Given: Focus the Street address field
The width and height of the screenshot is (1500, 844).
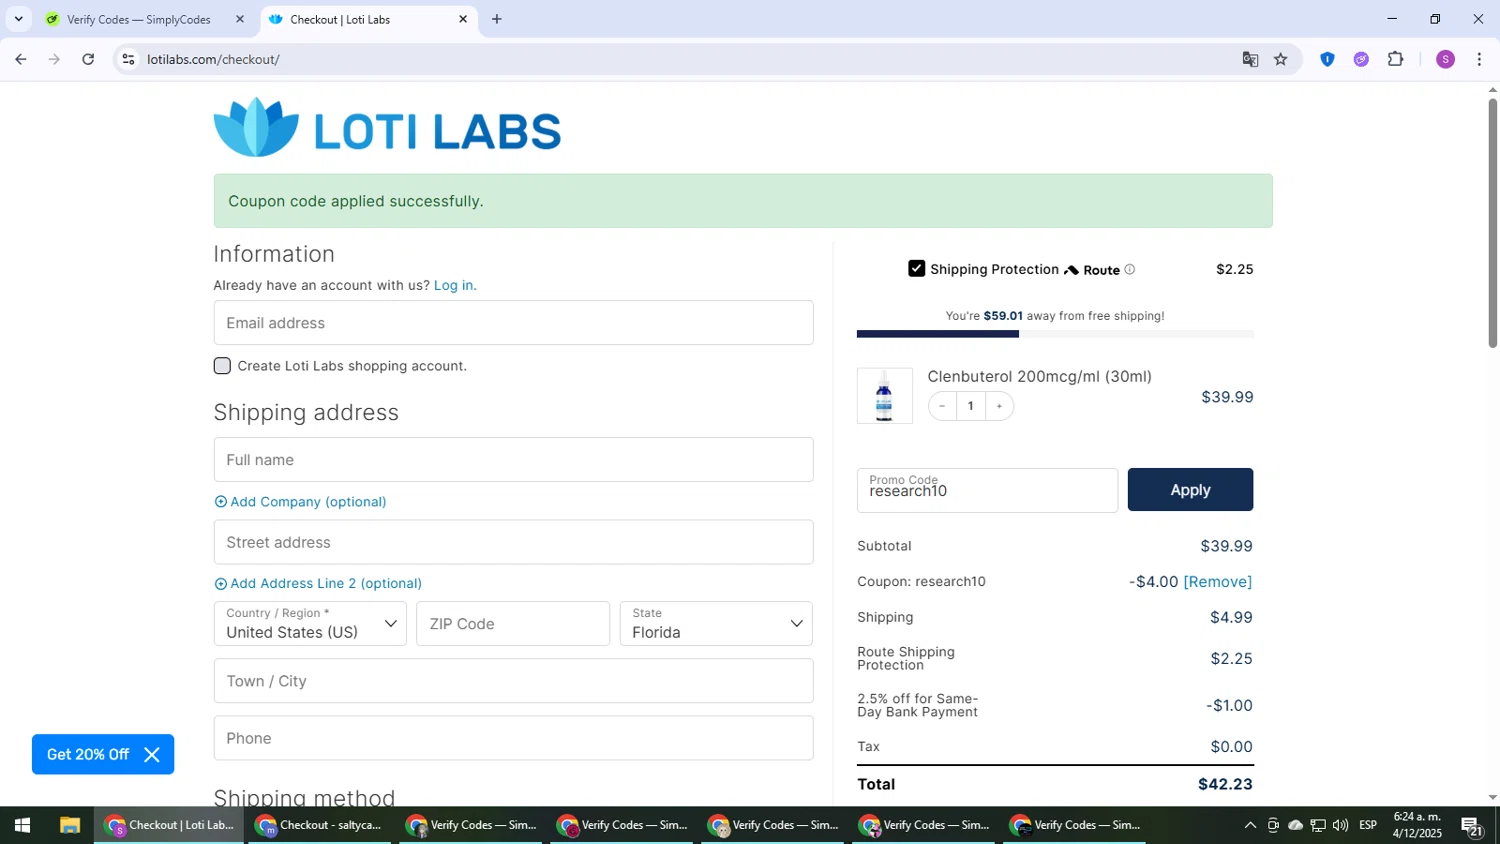Looking at the screenshot, I should click(513, 542).
